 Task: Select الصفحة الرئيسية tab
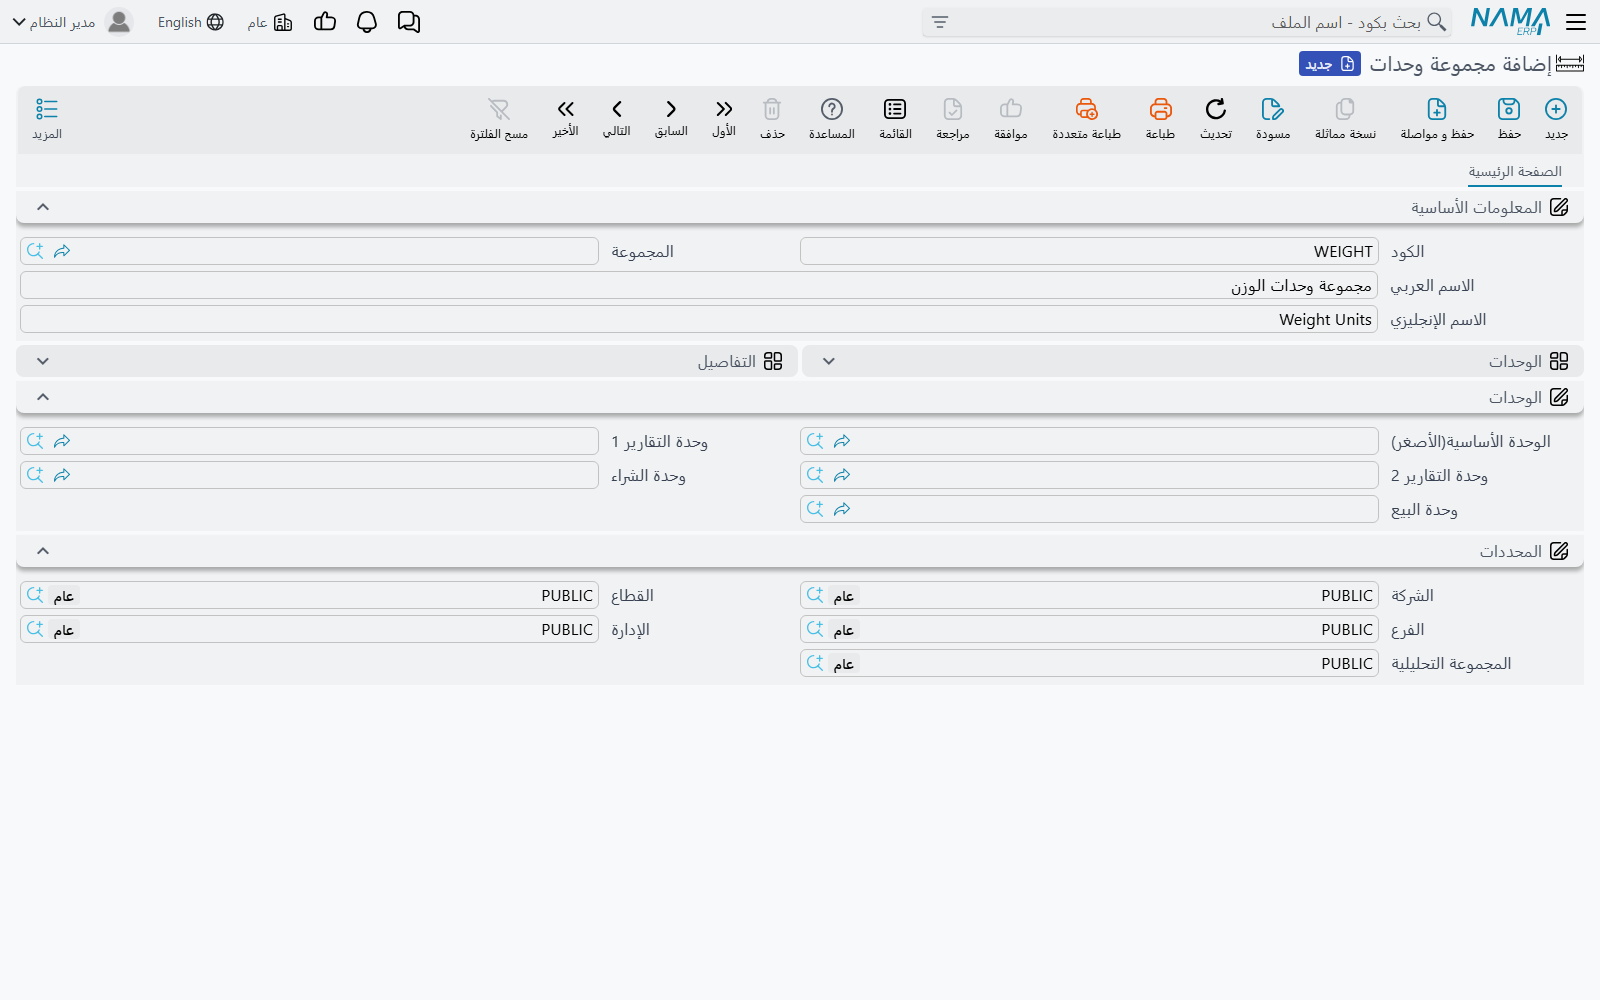coord(1515,172)
